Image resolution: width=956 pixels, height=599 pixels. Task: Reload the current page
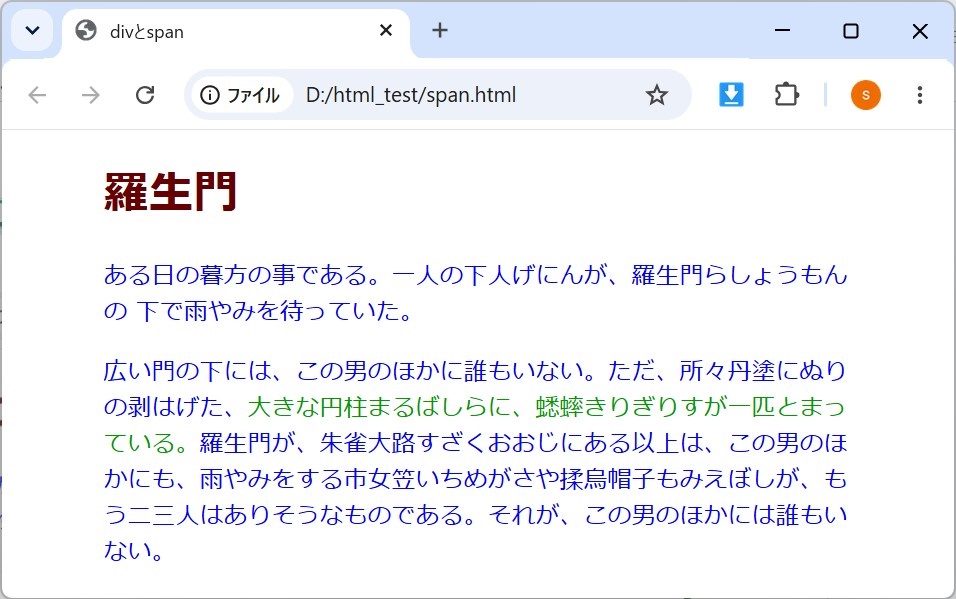point(145,95)
